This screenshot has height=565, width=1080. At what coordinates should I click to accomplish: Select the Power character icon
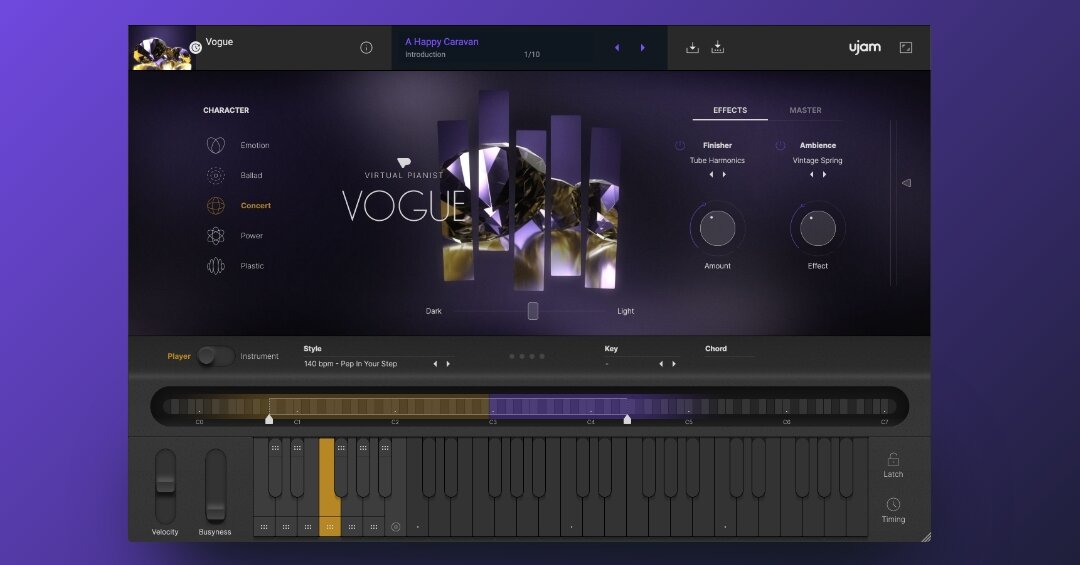point(216,236)
